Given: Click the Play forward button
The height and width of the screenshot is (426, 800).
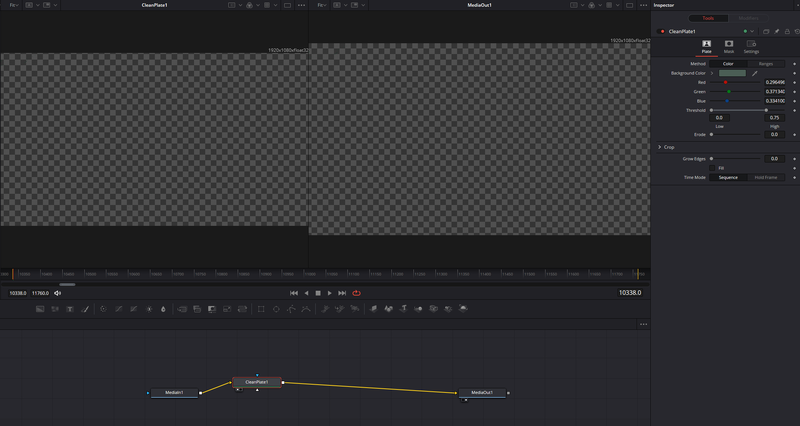Looking at the screenshot, I should click(x=330, y=293).
